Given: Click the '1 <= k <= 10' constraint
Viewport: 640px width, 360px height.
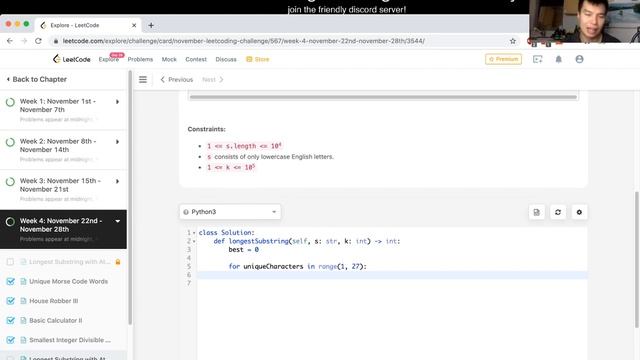Looking at the screenshot, I should click(231, 167).
